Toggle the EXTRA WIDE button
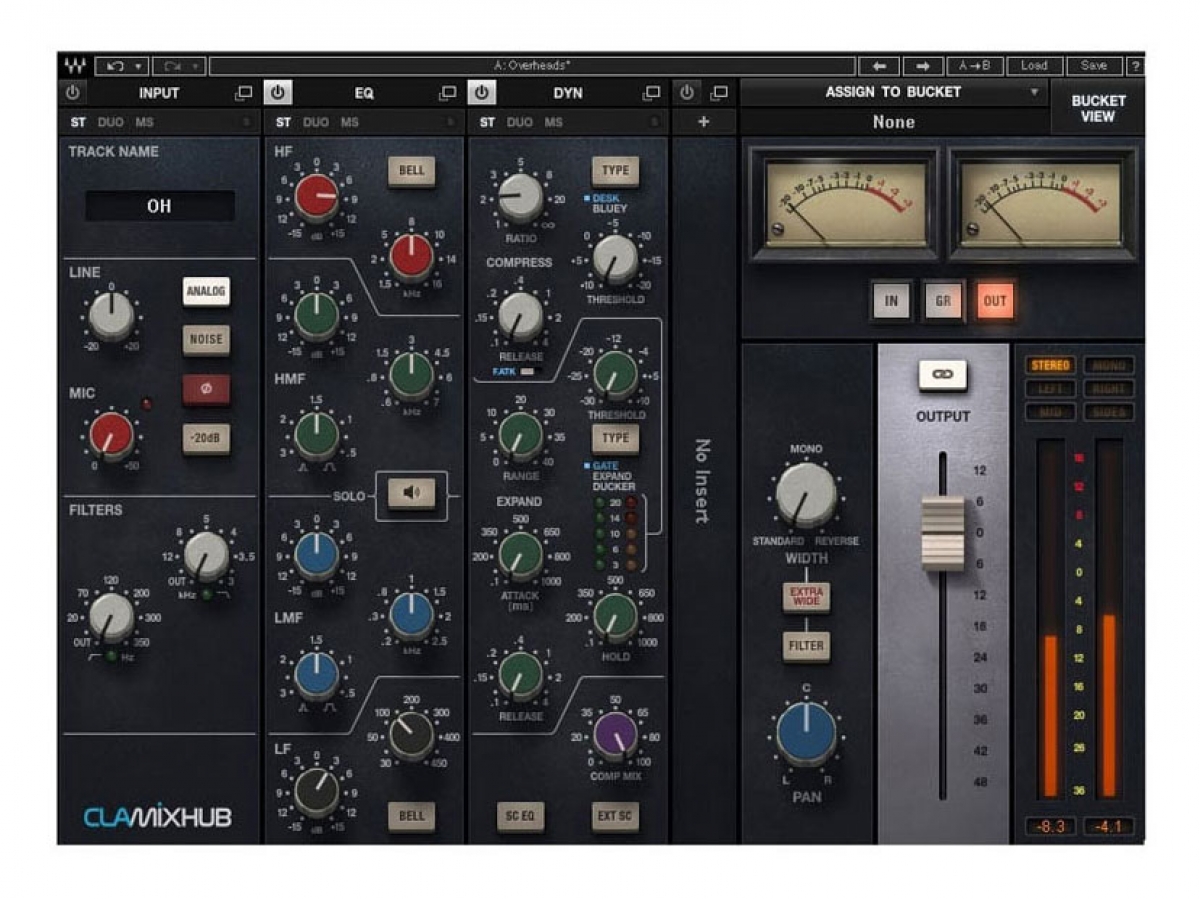 [x=806, y=598]
